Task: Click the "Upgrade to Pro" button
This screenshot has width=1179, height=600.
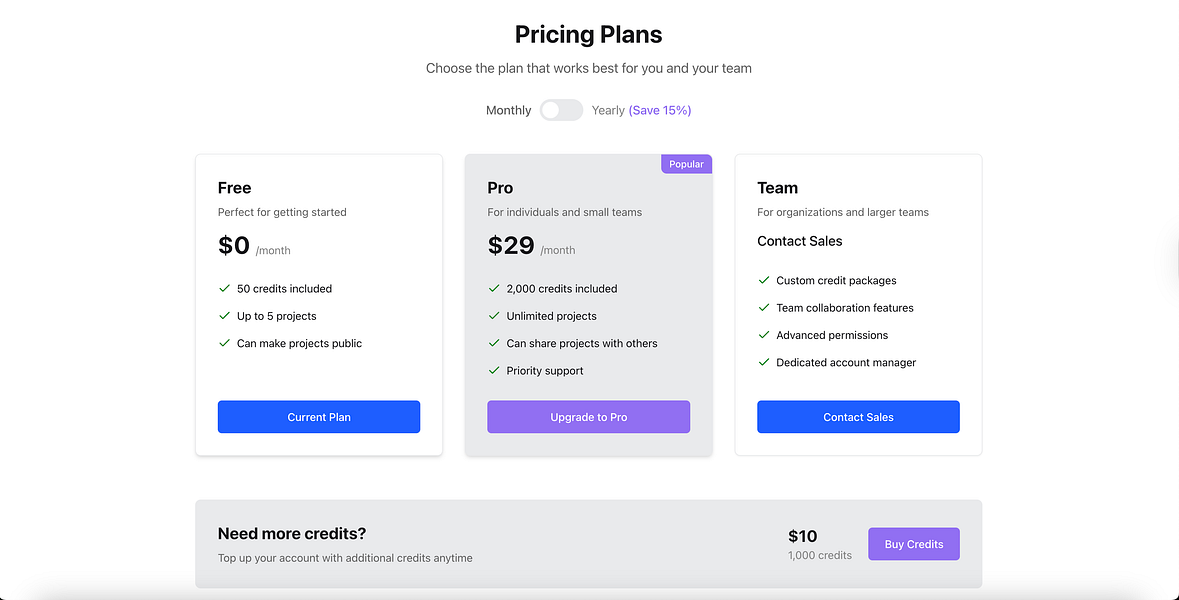Action: pyautogui.click(x=588, y=416)
